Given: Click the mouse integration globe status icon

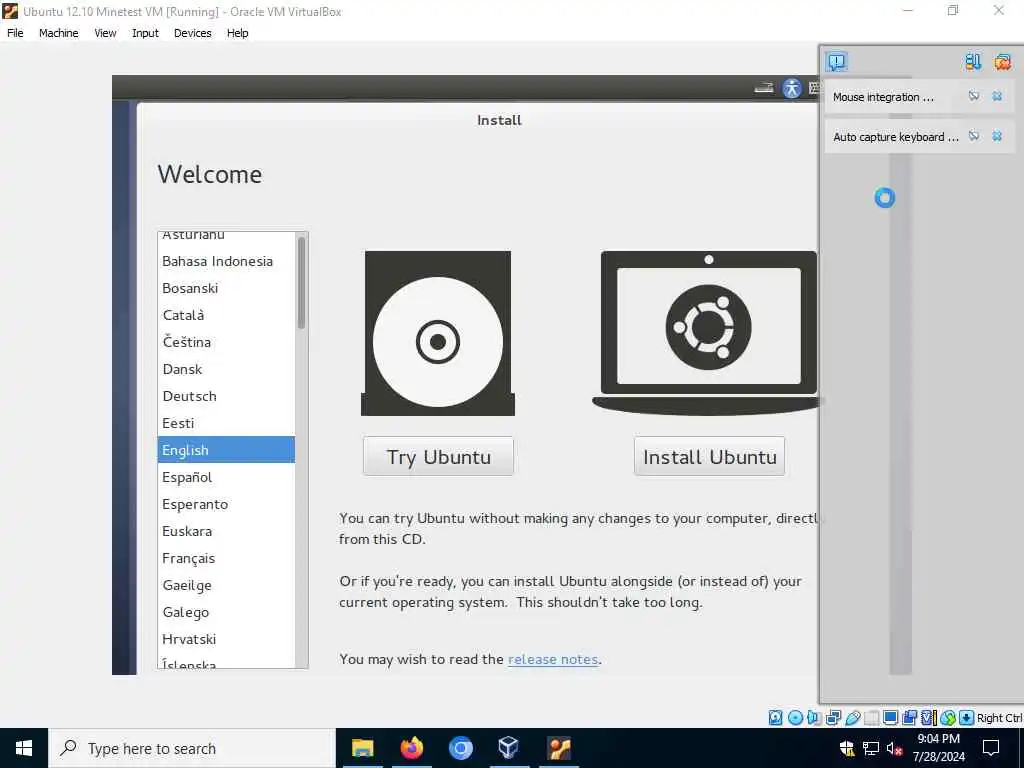Looking at the screenshot, I should pos(948,718).
